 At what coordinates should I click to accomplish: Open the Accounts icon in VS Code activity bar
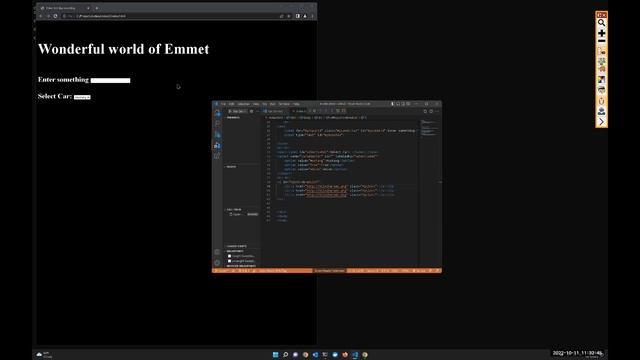[217, 252]
